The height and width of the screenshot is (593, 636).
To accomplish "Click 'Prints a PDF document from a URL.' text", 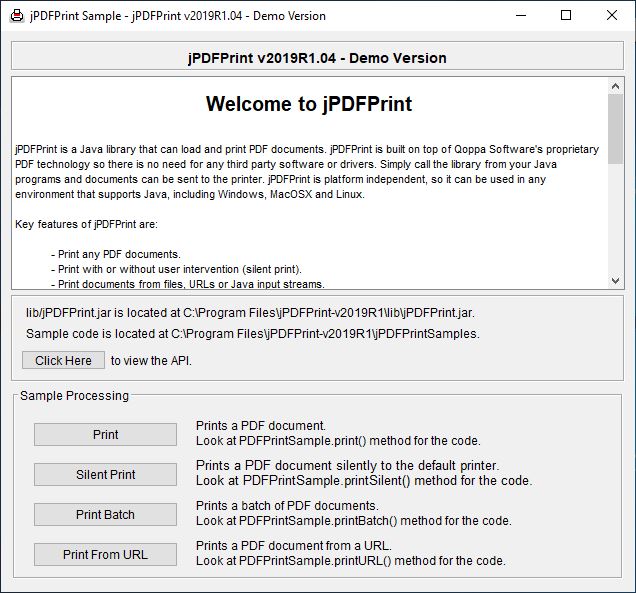I will (x=294, y=546).
